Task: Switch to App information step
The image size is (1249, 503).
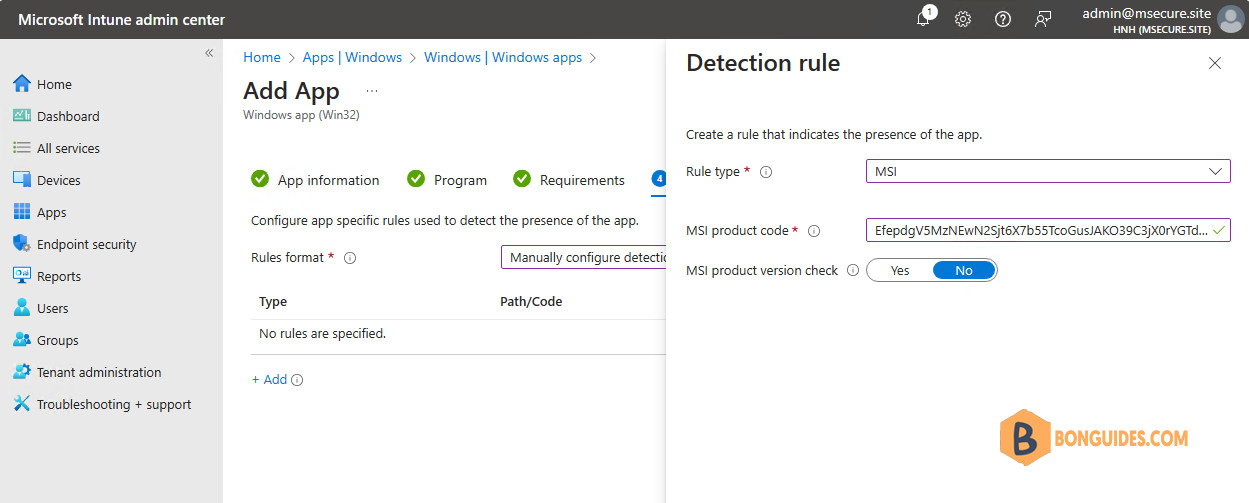Action: pyautogui.click(x=315, y=180)
